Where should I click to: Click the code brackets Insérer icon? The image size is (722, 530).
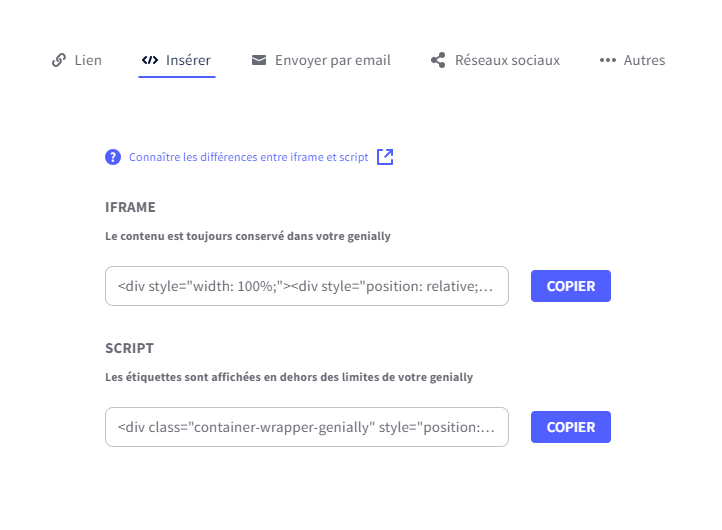tap(149, 60)
